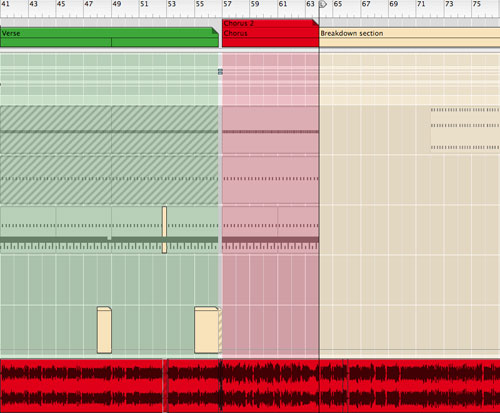Click bar 57 on the ruler
This screenshot has height=413, width=500.
click(227, 4)
